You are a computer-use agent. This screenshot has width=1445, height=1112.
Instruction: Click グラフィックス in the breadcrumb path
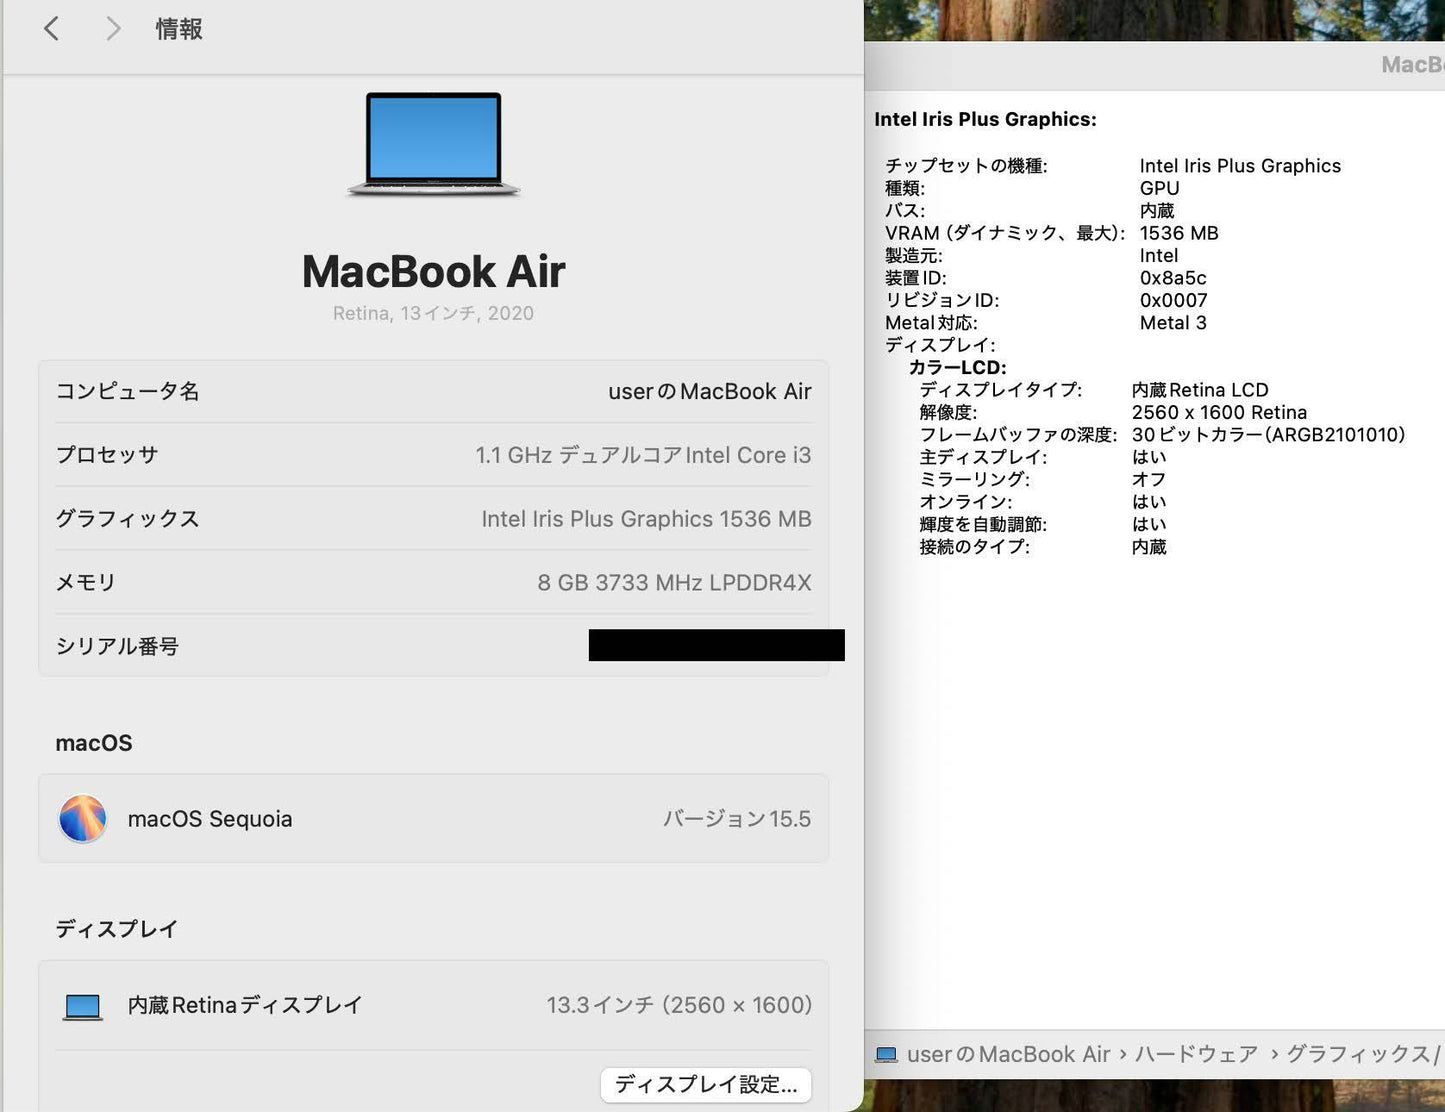click(x=1360, y=1053)
